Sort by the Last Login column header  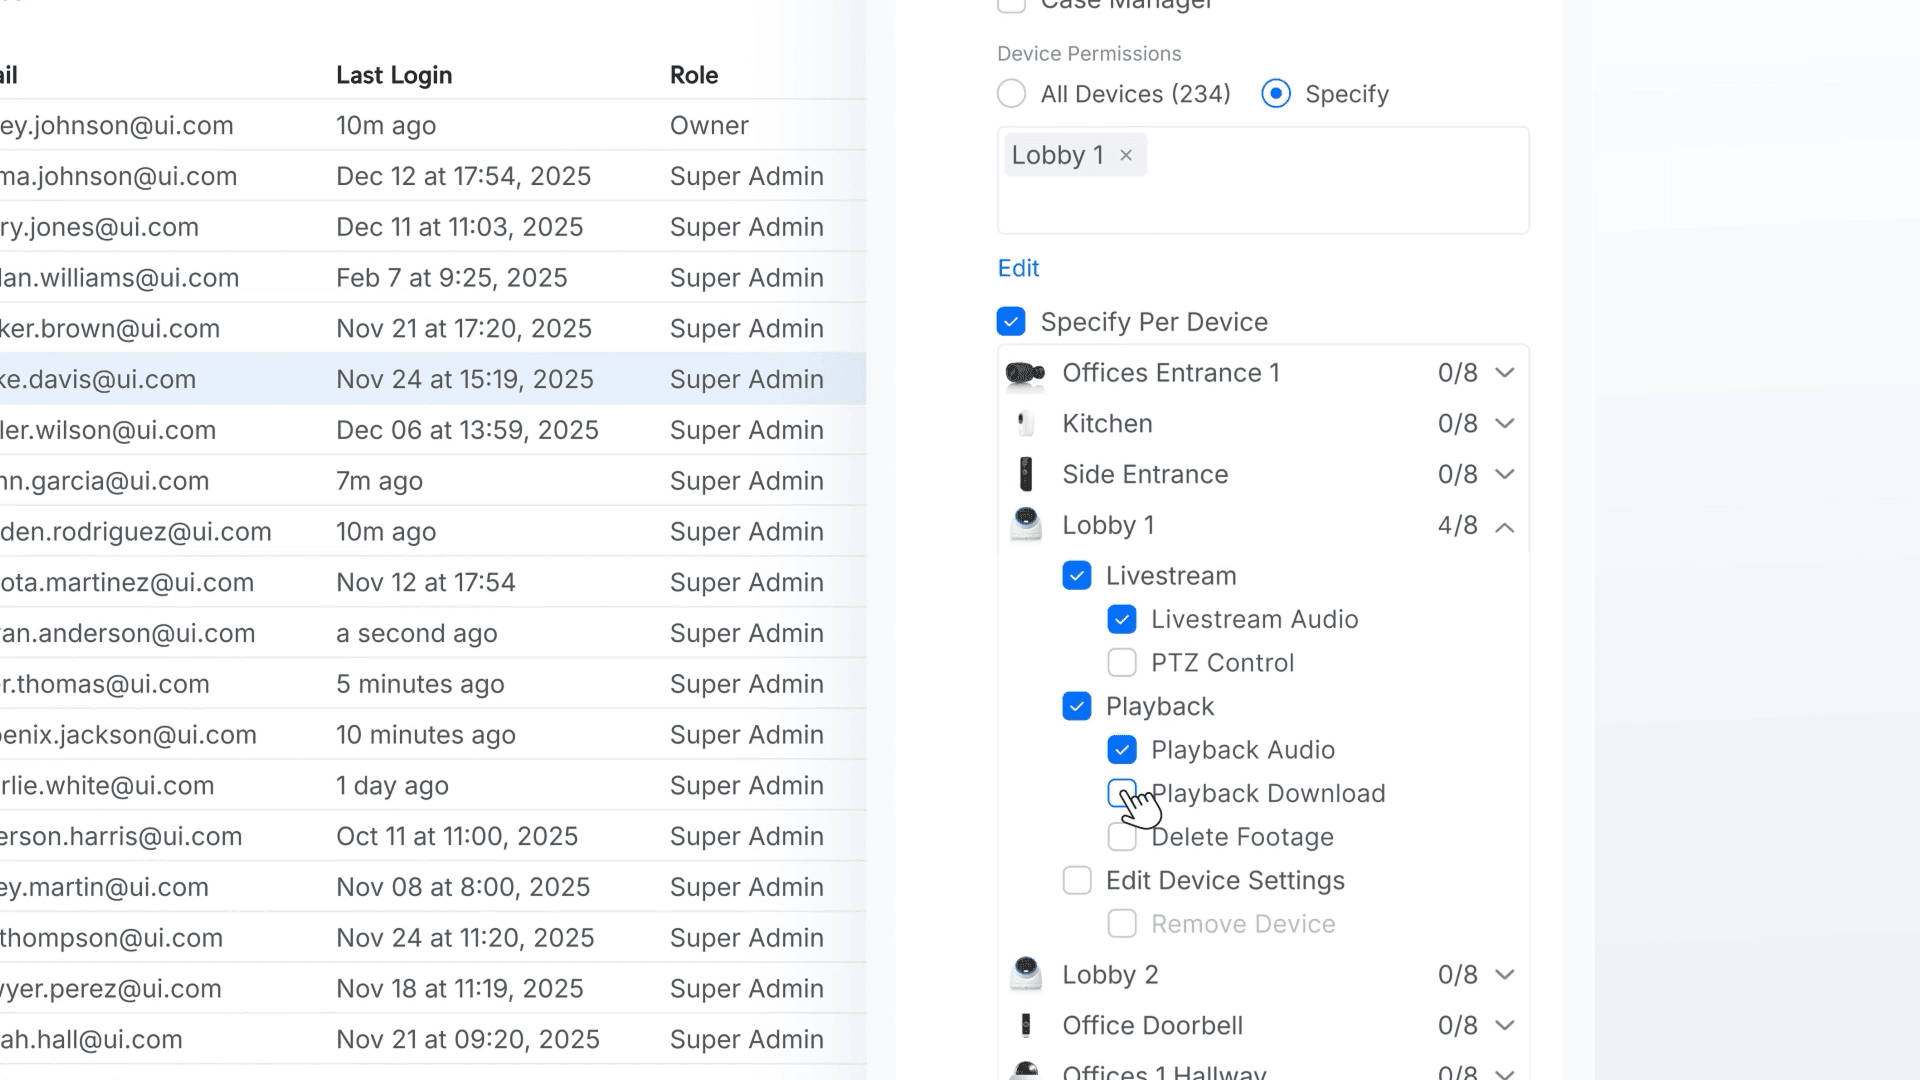coord(394,75)
